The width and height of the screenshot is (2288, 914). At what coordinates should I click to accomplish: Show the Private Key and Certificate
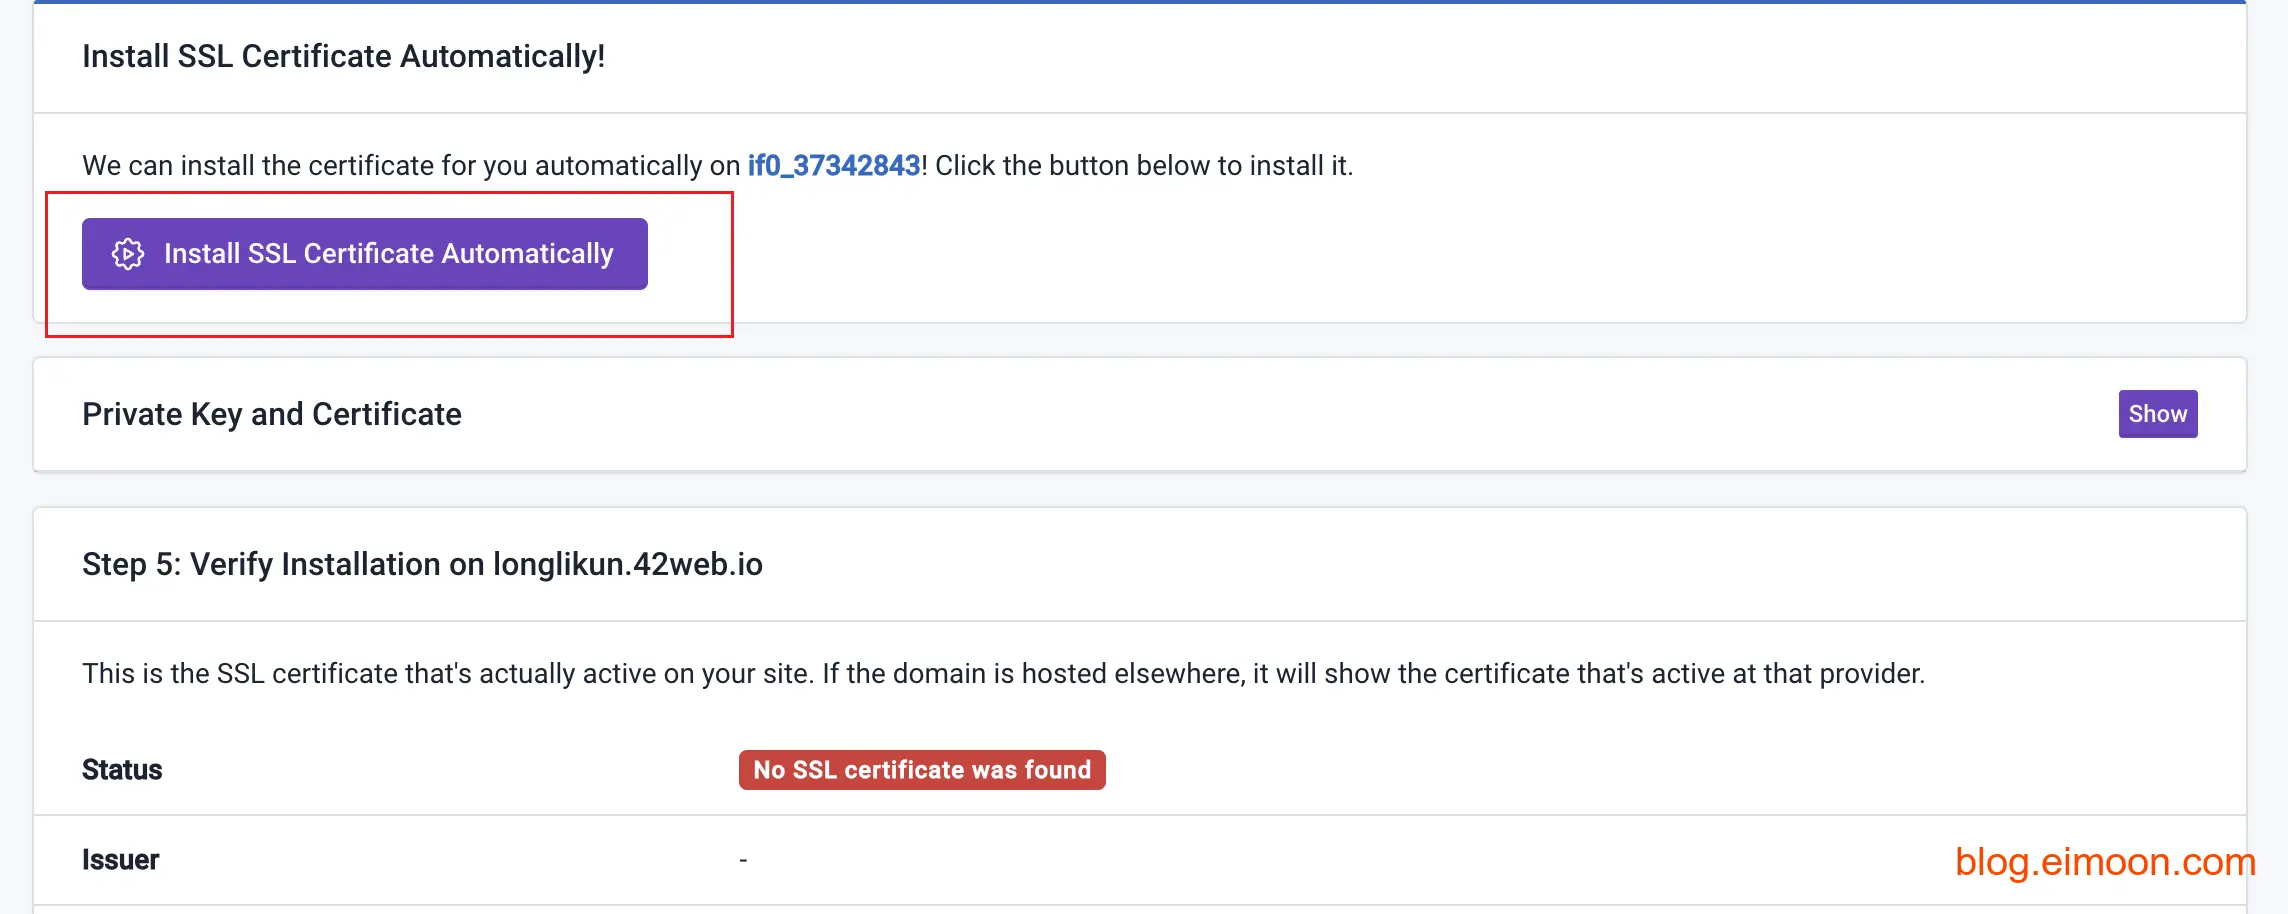coord(2157,414)
